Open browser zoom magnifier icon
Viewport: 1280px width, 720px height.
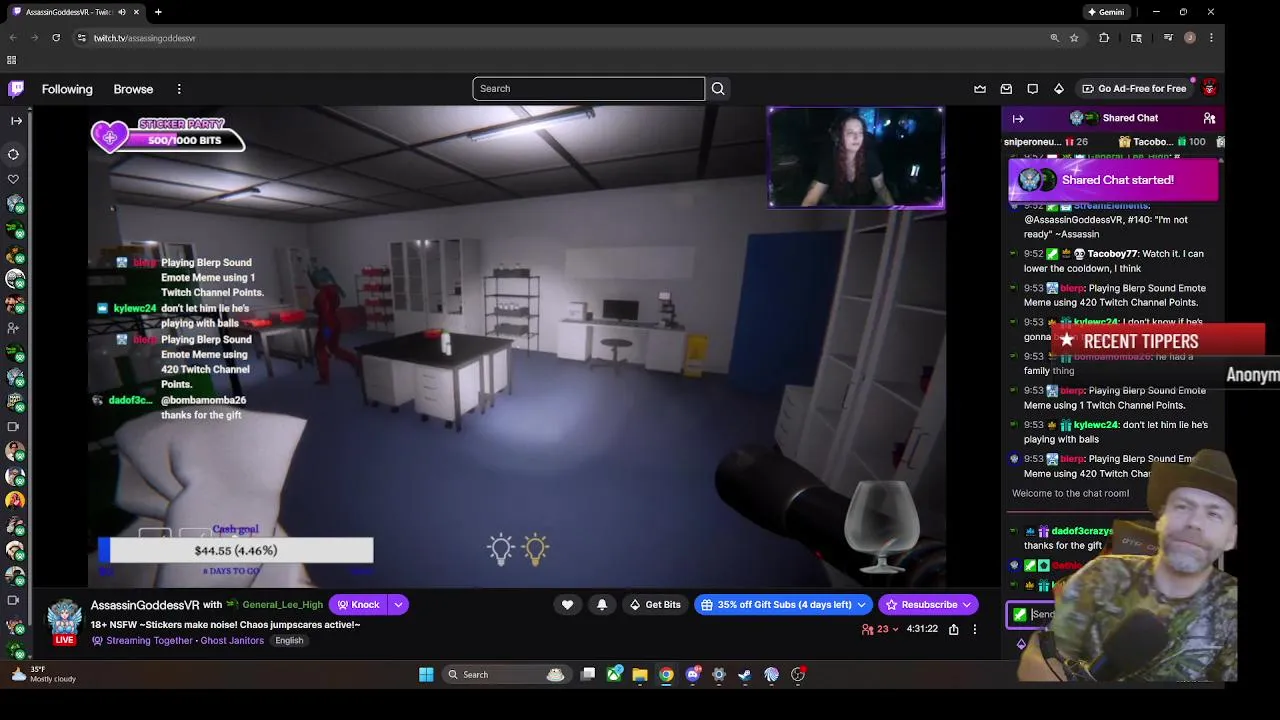point(1054,38)
